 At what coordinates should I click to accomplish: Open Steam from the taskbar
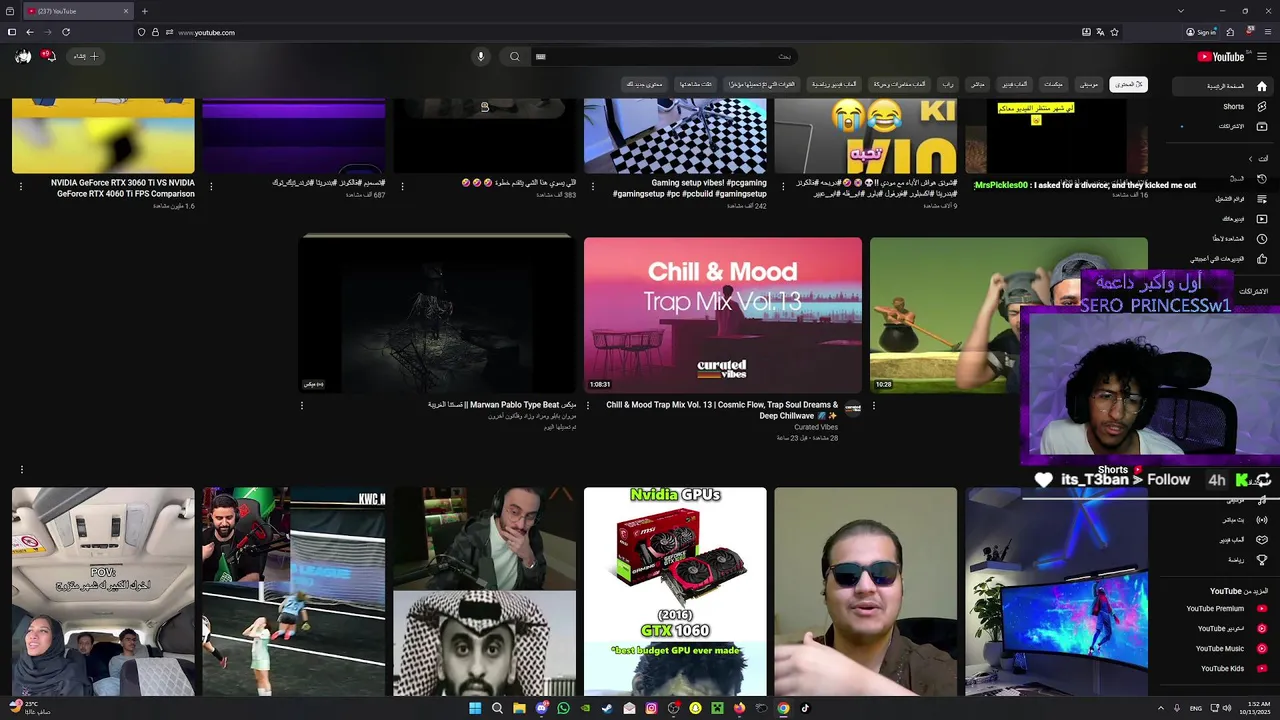coord(607,708)
